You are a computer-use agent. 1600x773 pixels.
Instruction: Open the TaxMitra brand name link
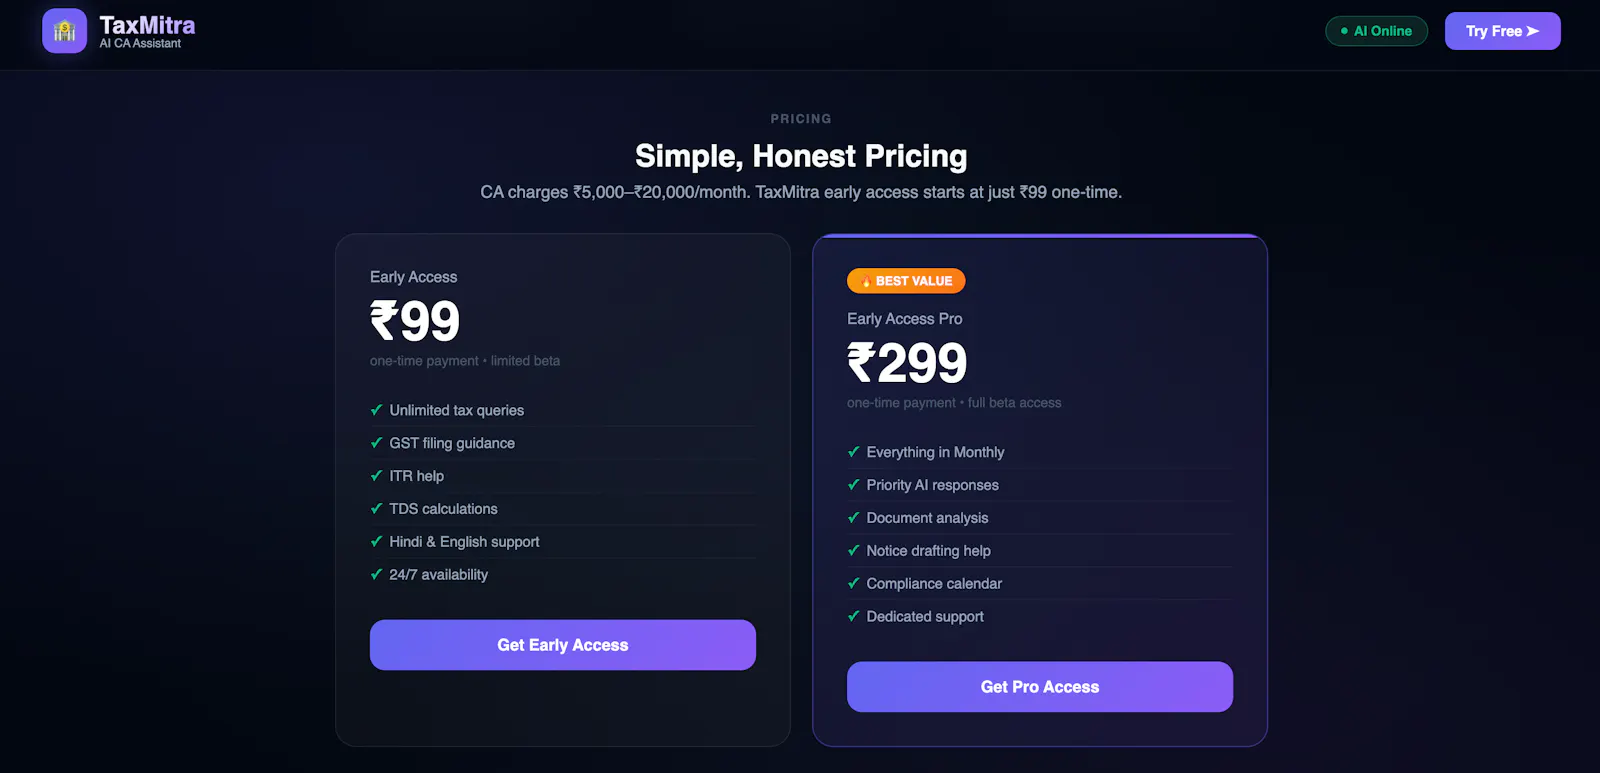pos(147,25)
